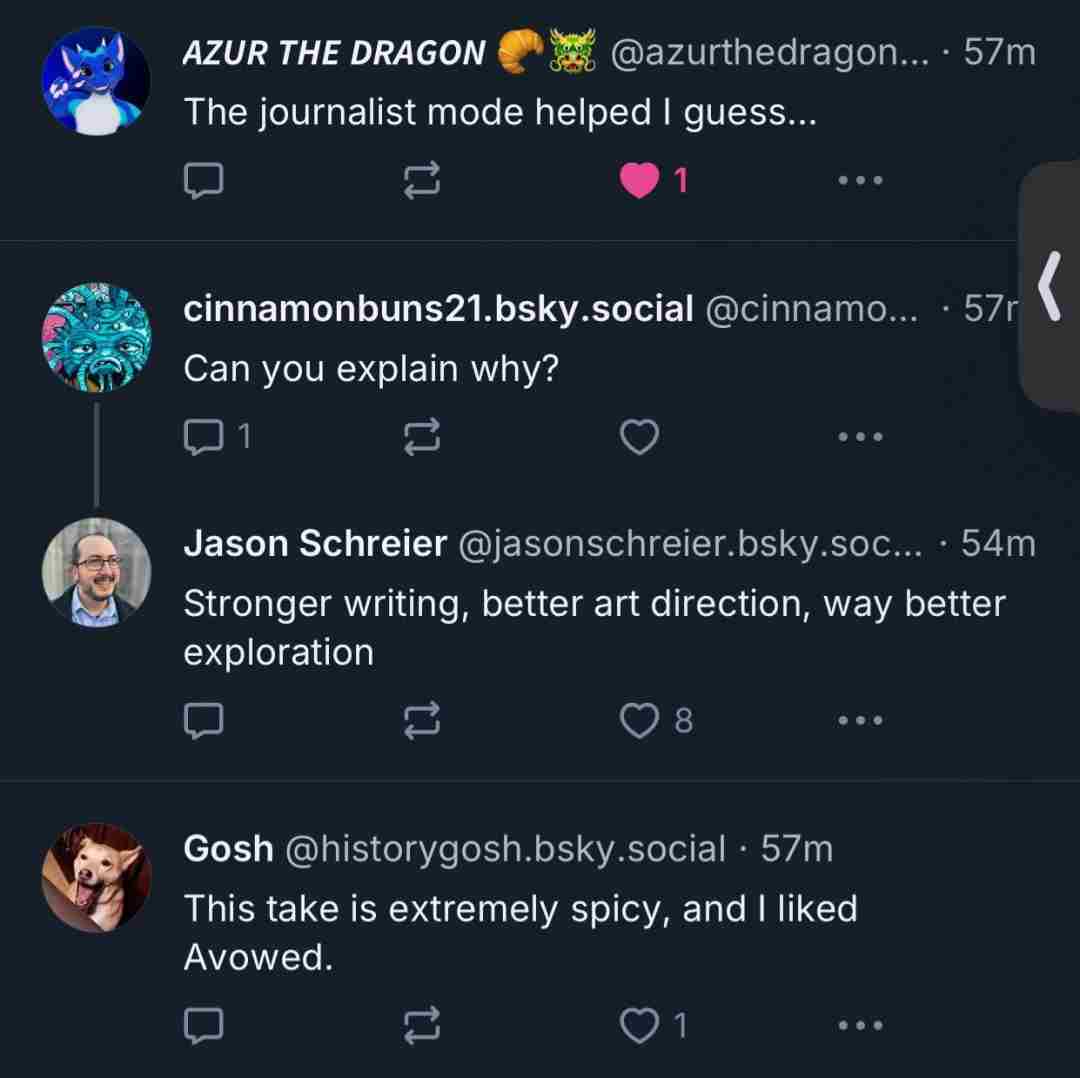Reply to cinnamonbuns21's question
This screenshot has width=1080, height=1078.
tap(204, 436)
